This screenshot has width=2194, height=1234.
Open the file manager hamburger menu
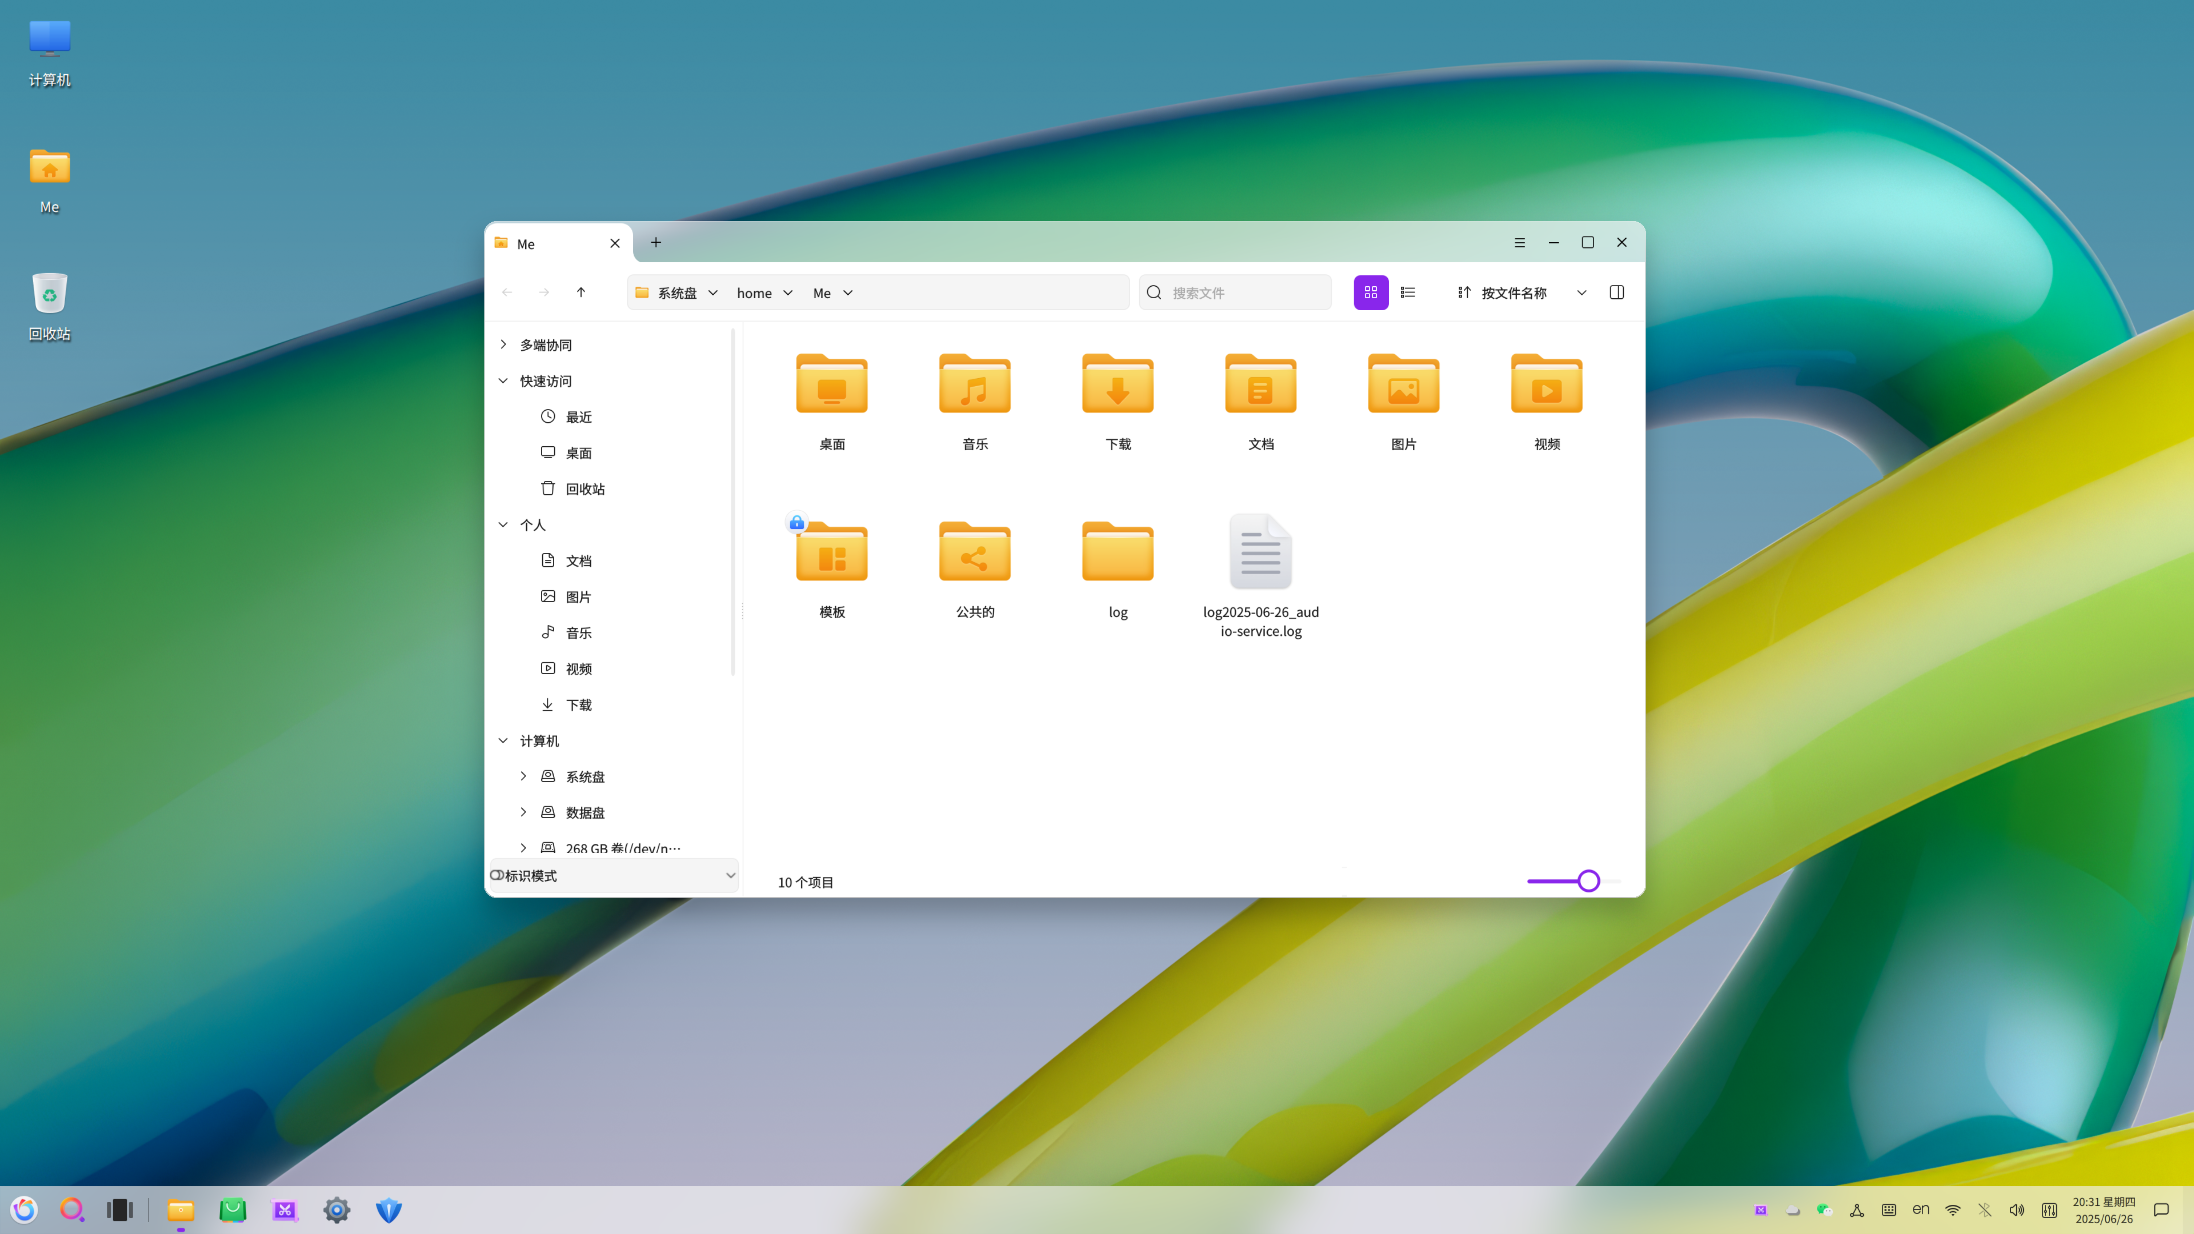pos(1519,243)
